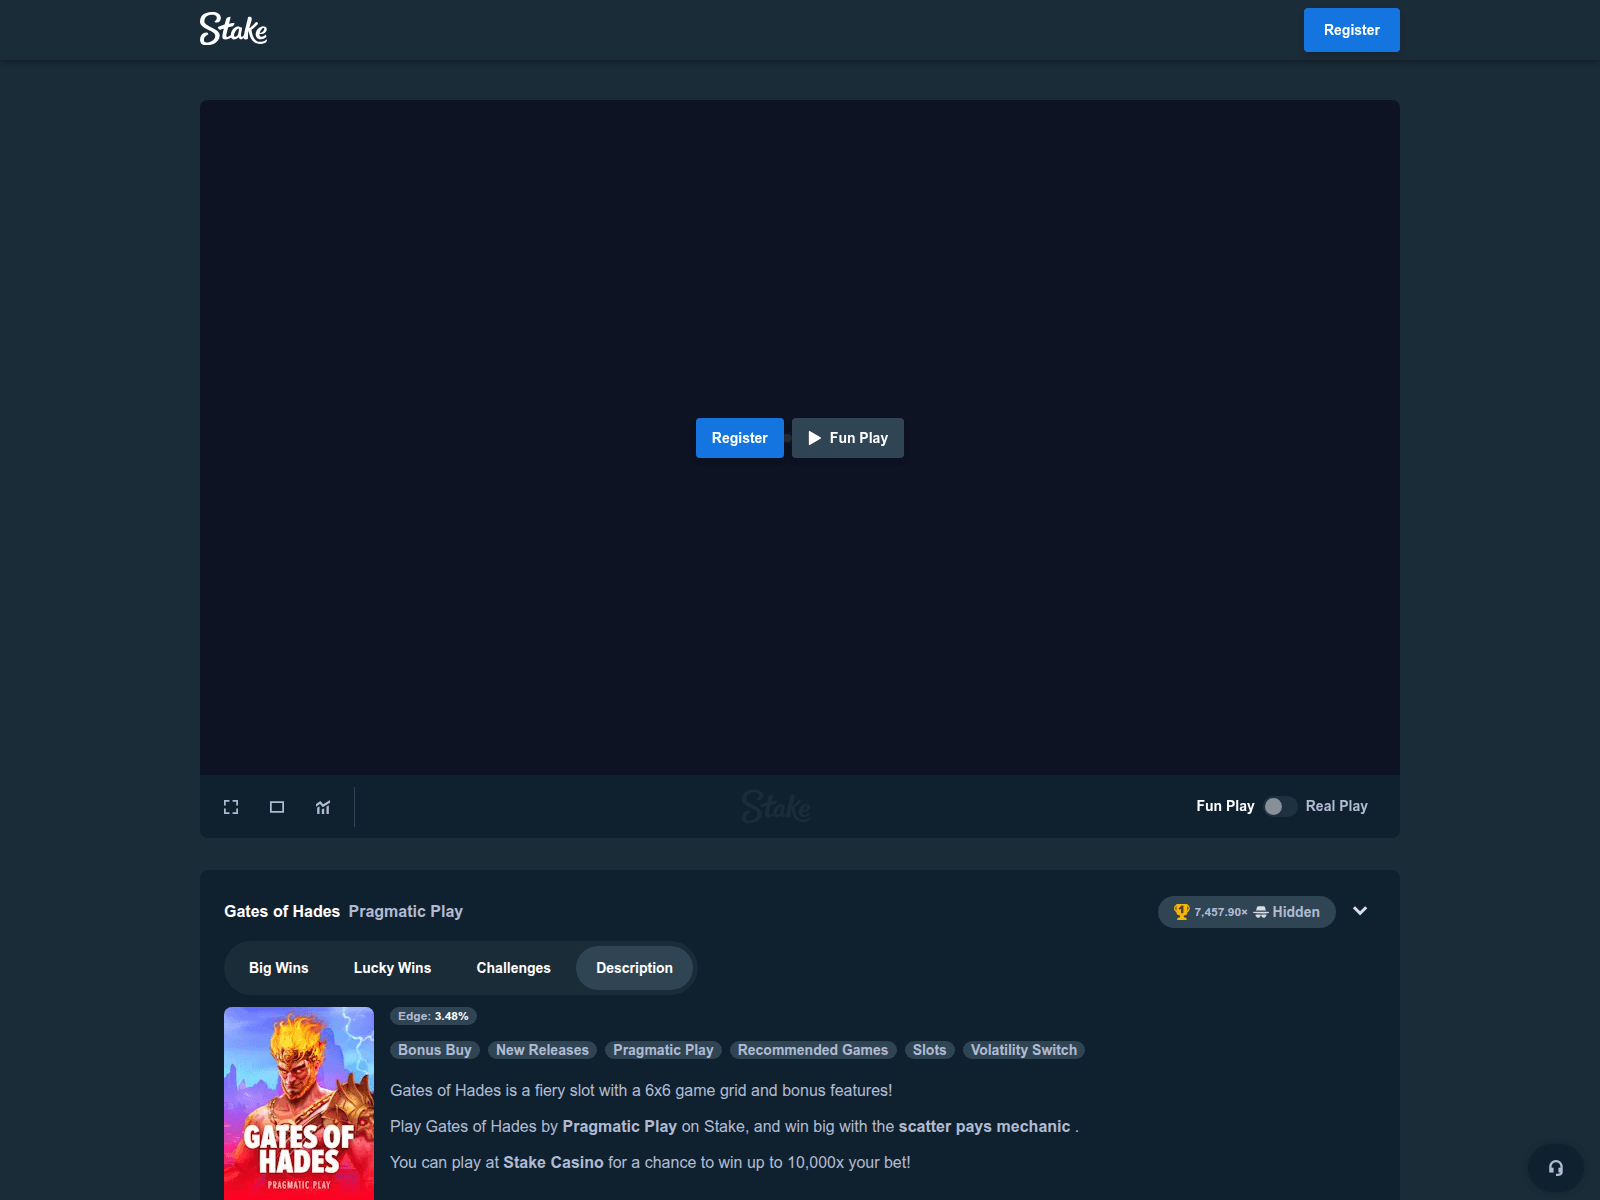Image resolution: width=1600 pixels, height=1200 pixels.
Task: Click the hidden user incognito icon
Action: 1262,912
